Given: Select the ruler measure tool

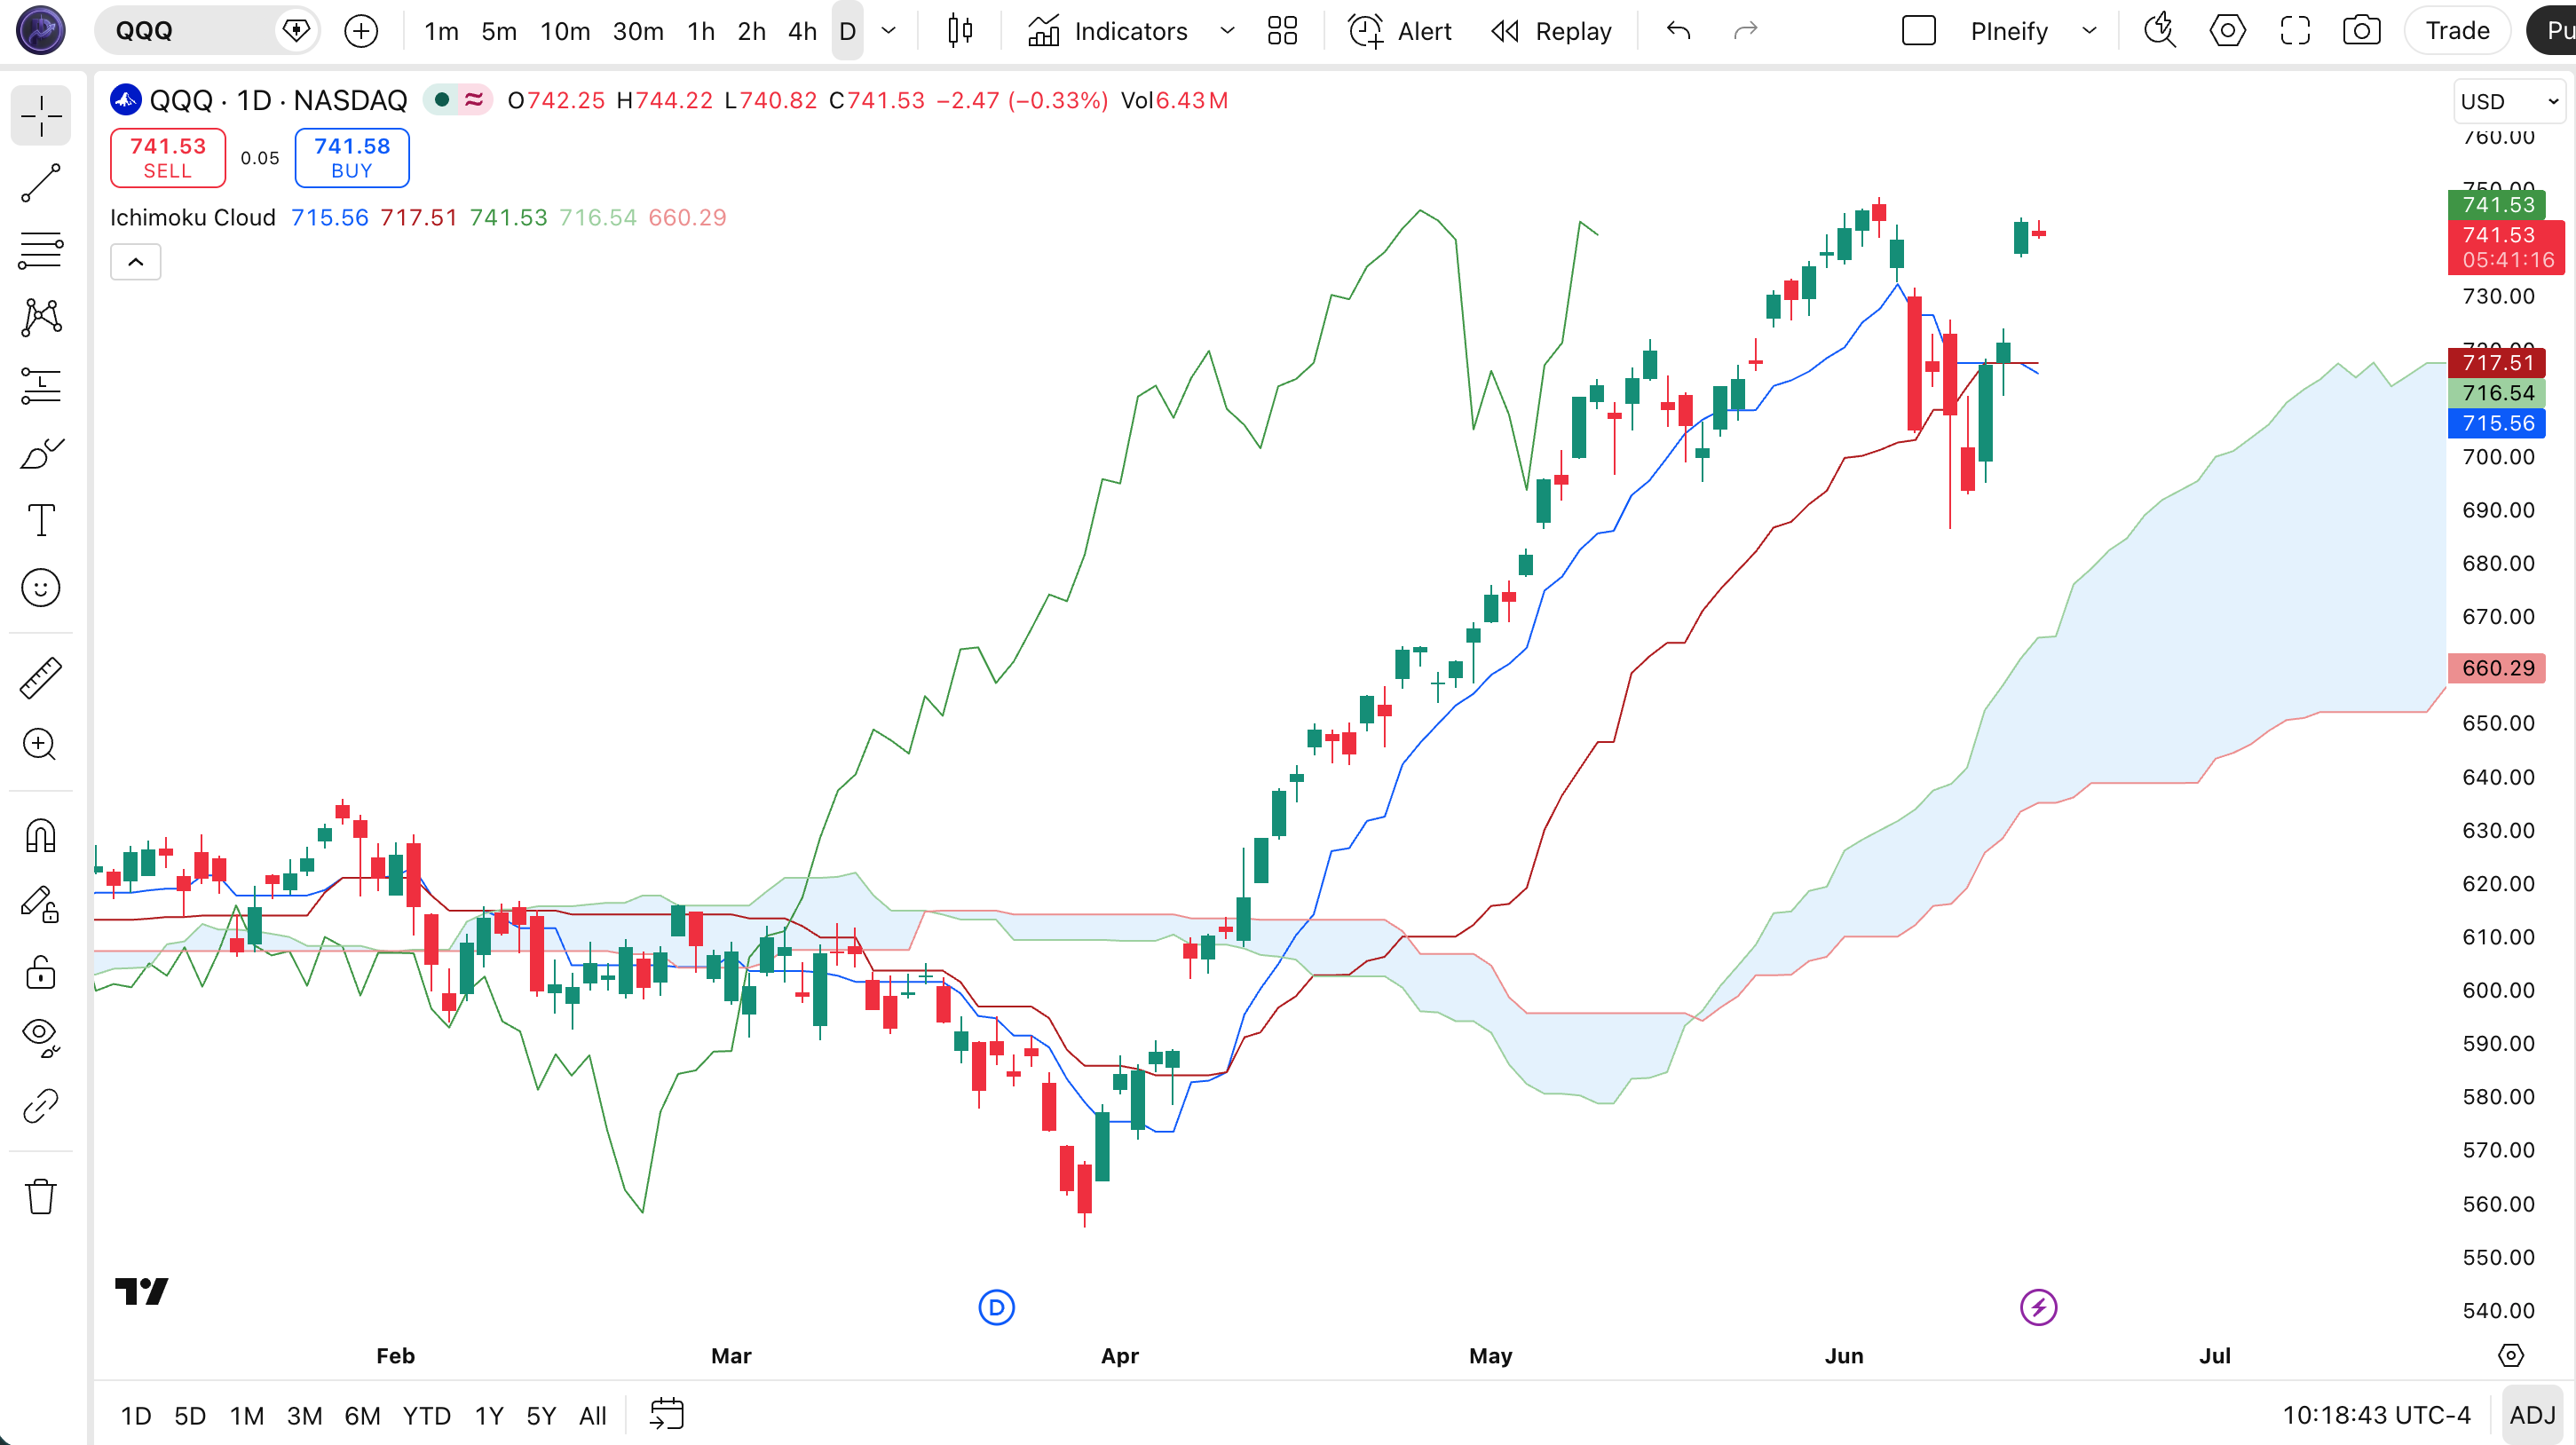Looking at the screenshot, I should click(41, 678).
